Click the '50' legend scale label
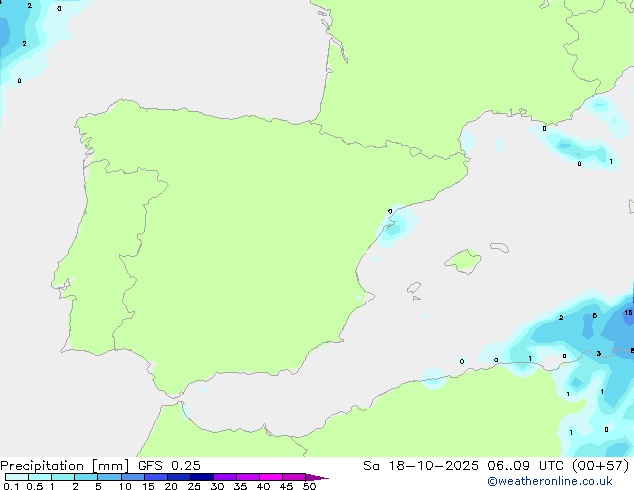The image size is (634, 490). click(309, 486)
